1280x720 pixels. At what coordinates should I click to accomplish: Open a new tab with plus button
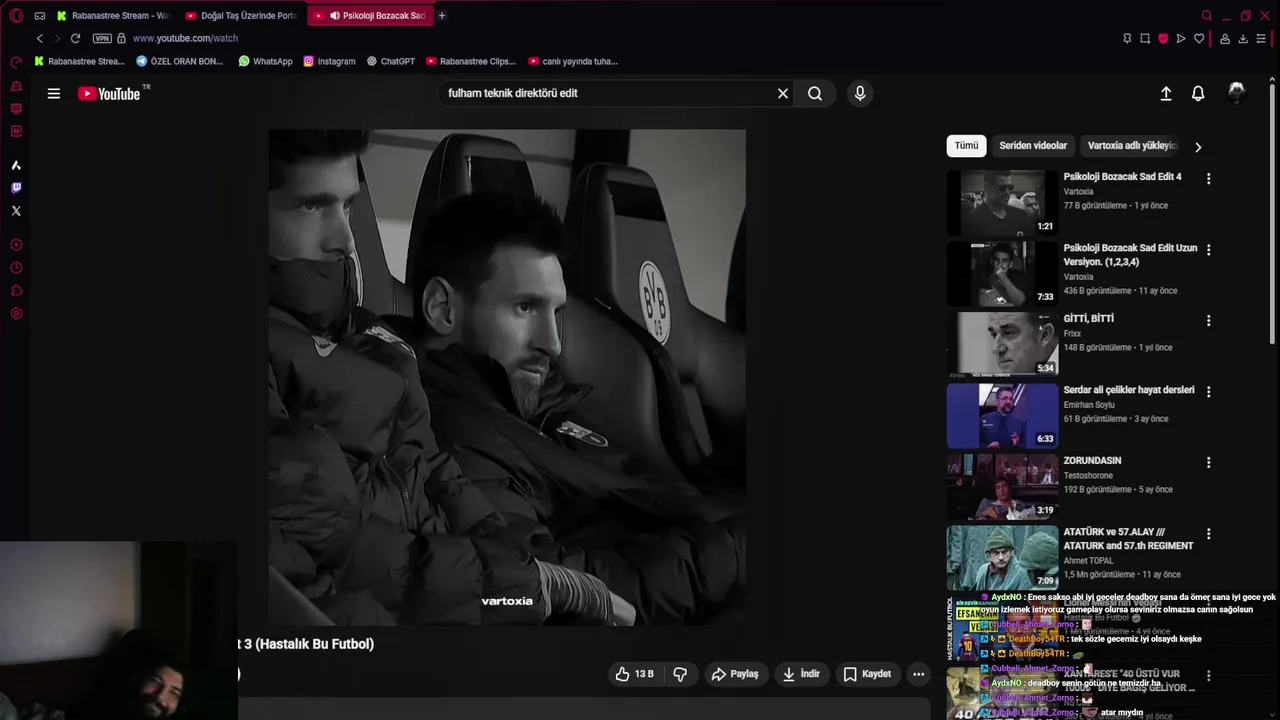pos(442,15)
